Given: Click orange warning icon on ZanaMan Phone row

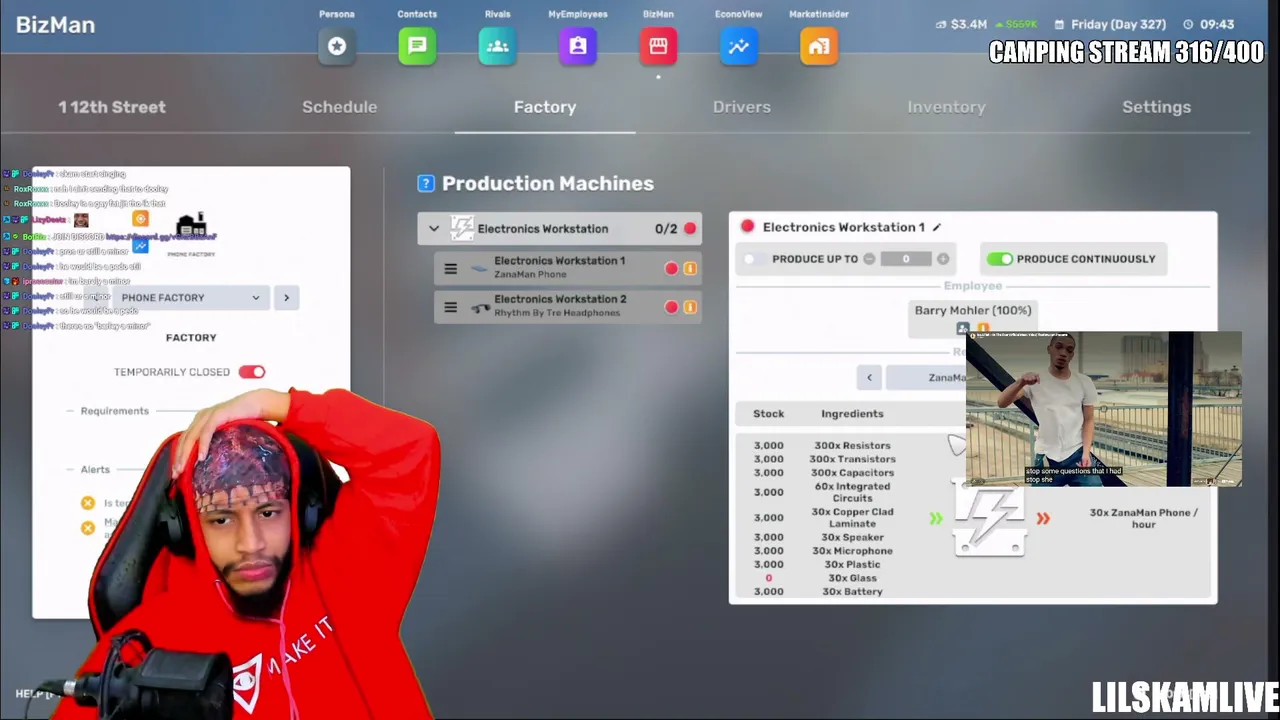Looking at the screenshot, I should point(689,268).
